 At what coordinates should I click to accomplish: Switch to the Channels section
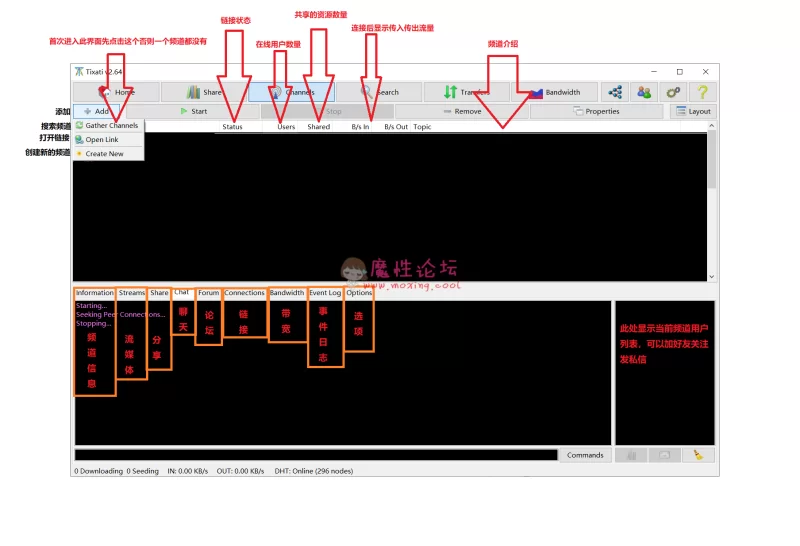pos(292,92)
